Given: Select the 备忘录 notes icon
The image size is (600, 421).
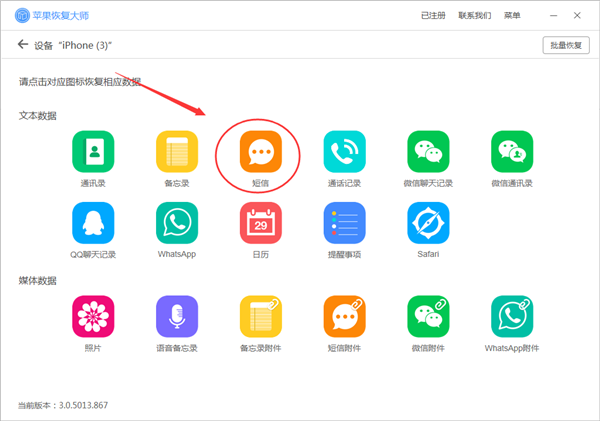Looking at the screenshot, I should [x=177, y=152].
